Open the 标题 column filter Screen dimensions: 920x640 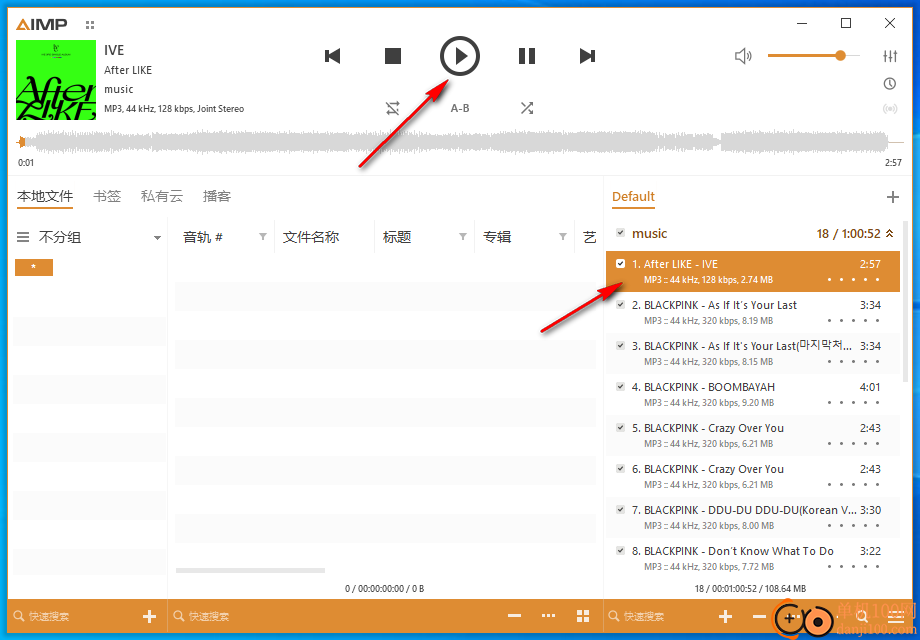463,237
